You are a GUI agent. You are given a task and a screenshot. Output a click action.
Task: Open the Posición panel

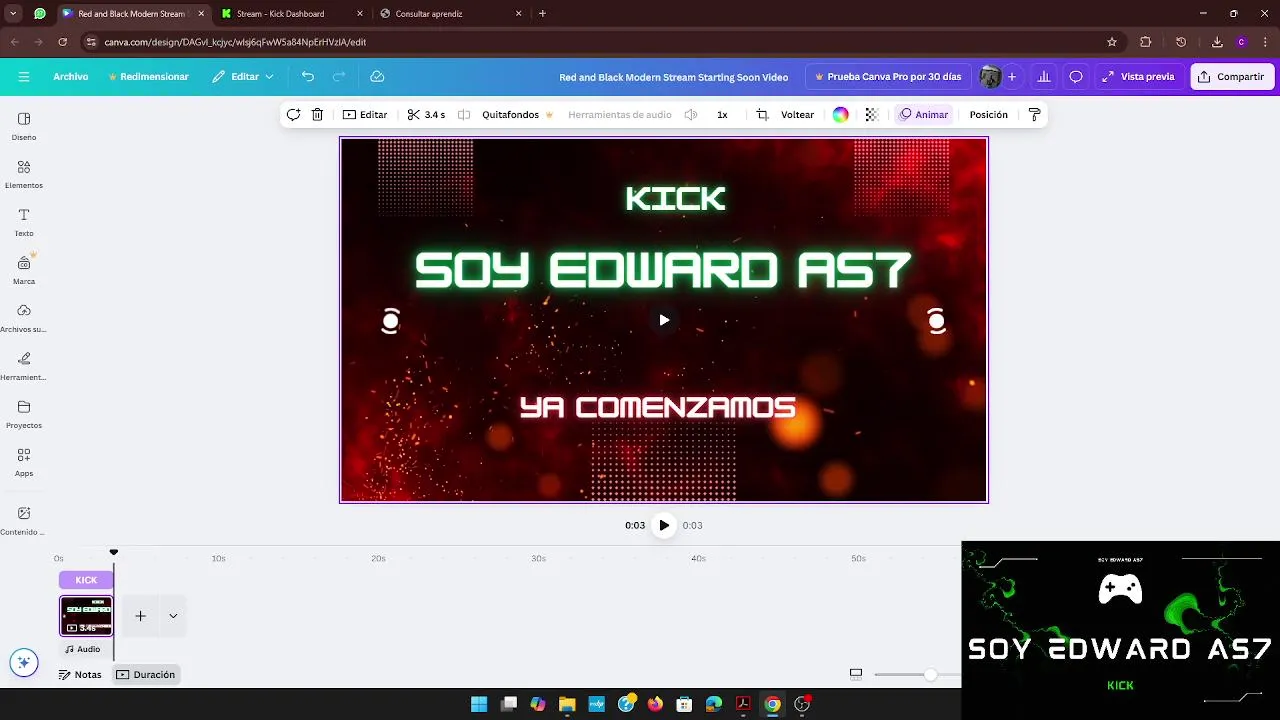[988, 115]
